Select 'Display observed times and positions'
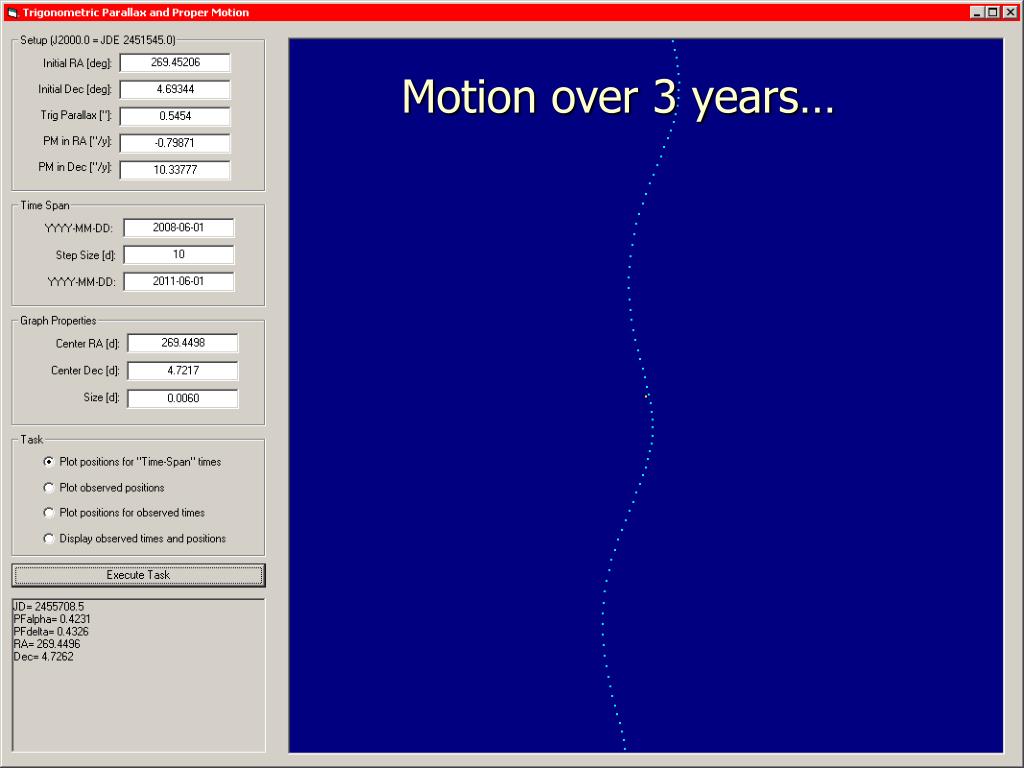The height and width of the screenshot is (768, 1024). (x=48, y=539)
